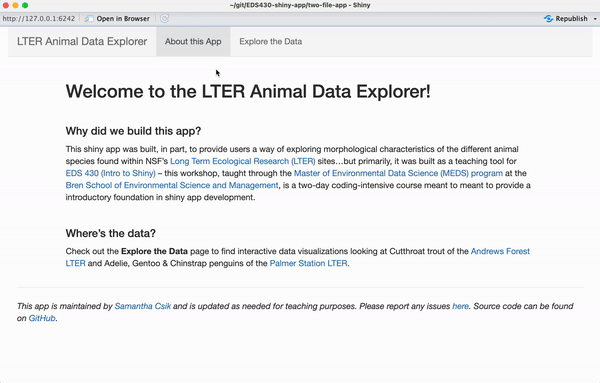The height and width of the screenshot is (383, 600).
Task: Click the Republish icon
Action: click(548, 18)
